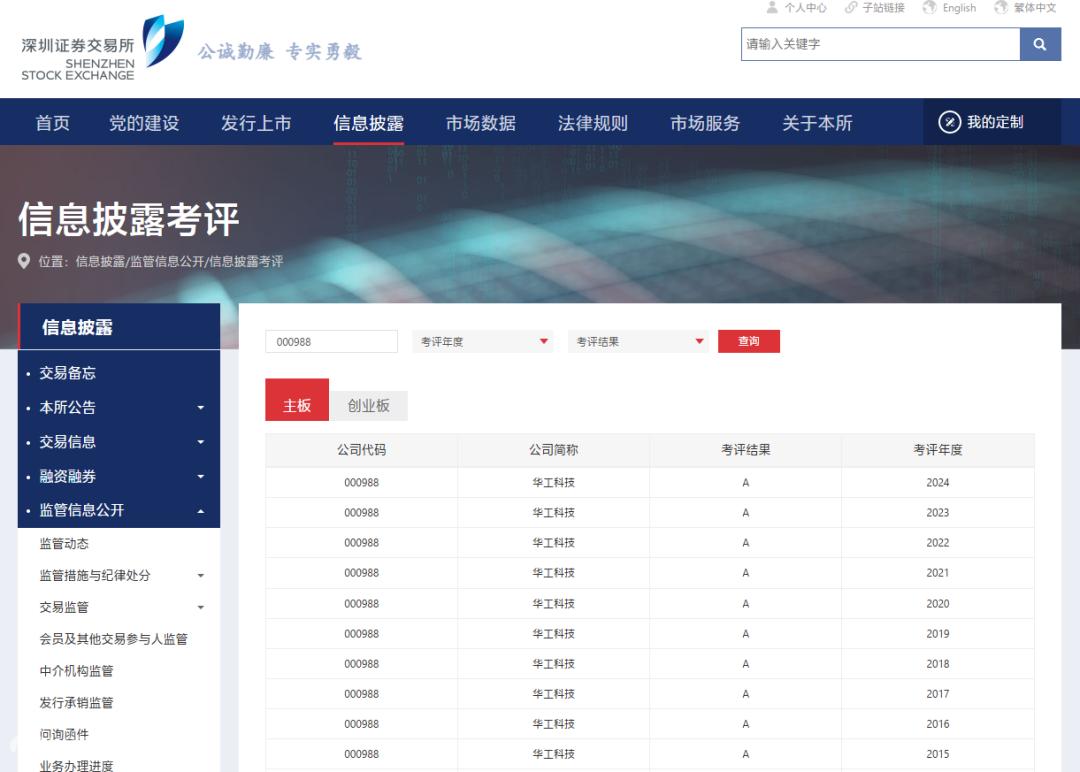Collapse the 监管信息公开 sidebar section
Viewport: 1080px width, 772px height.
pyautogui.click(x=200, y=511)
